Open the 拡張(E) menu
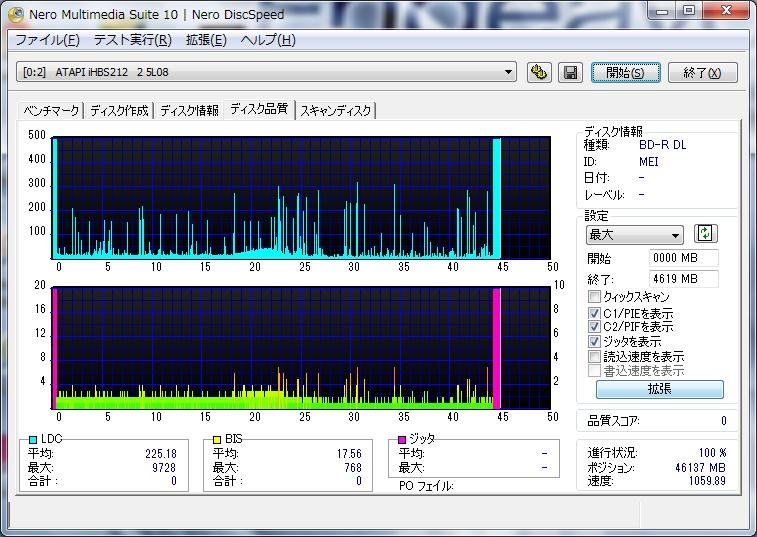 point(206,40)
